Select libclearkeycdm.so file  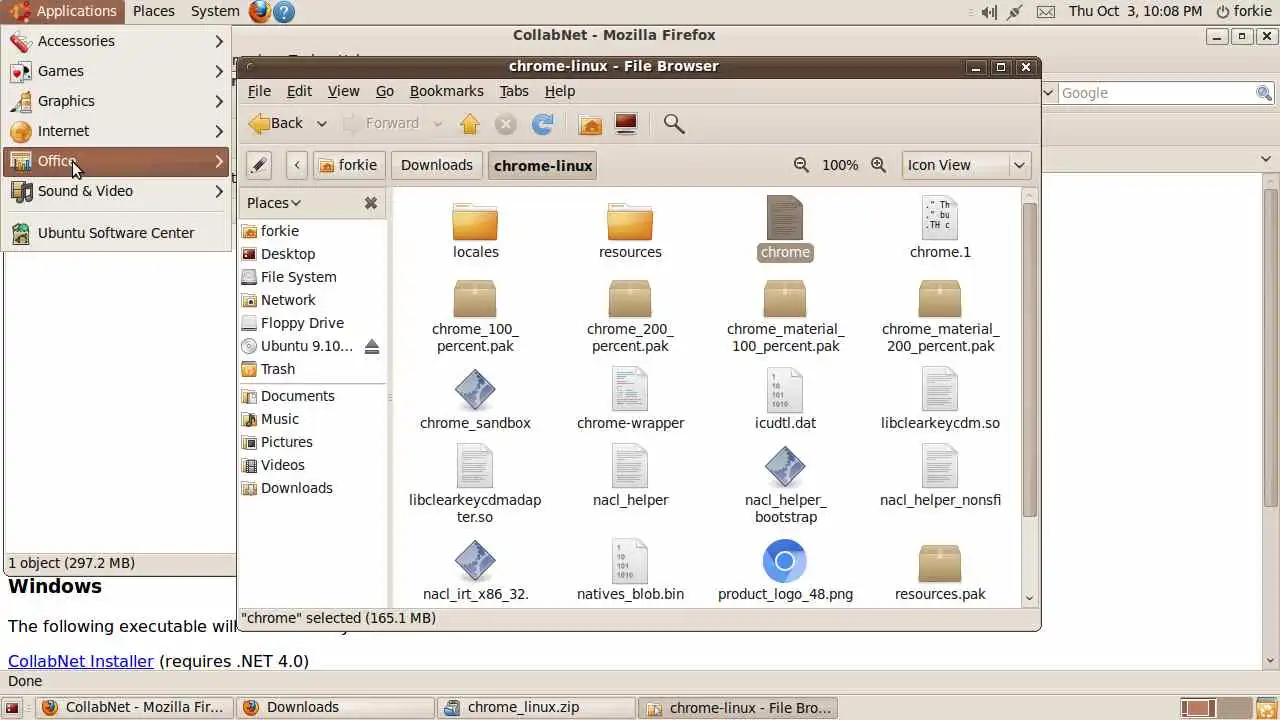pyautogui.click(x=940, y=400)
